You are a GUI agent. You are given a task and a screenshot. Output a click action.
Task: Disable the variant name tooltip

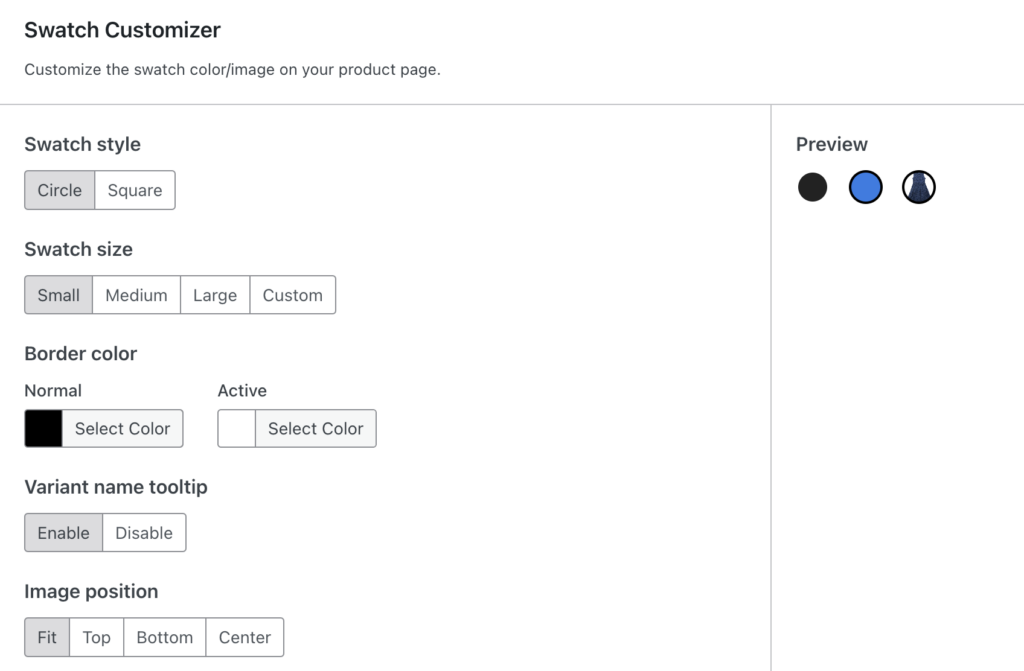tap(144, 532)
